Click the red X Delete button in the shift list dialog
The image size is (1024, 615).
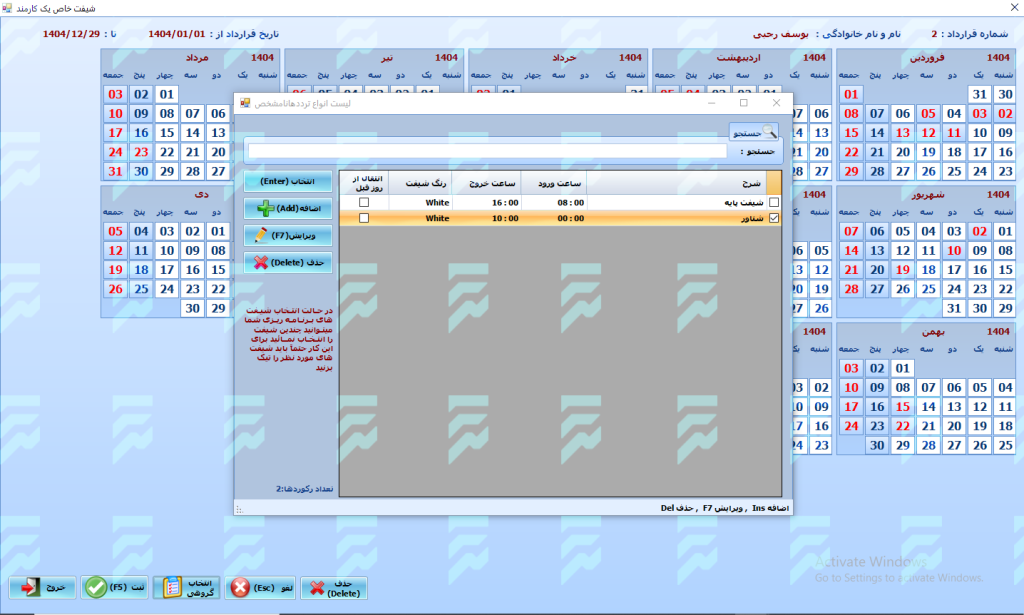point(288,263)
